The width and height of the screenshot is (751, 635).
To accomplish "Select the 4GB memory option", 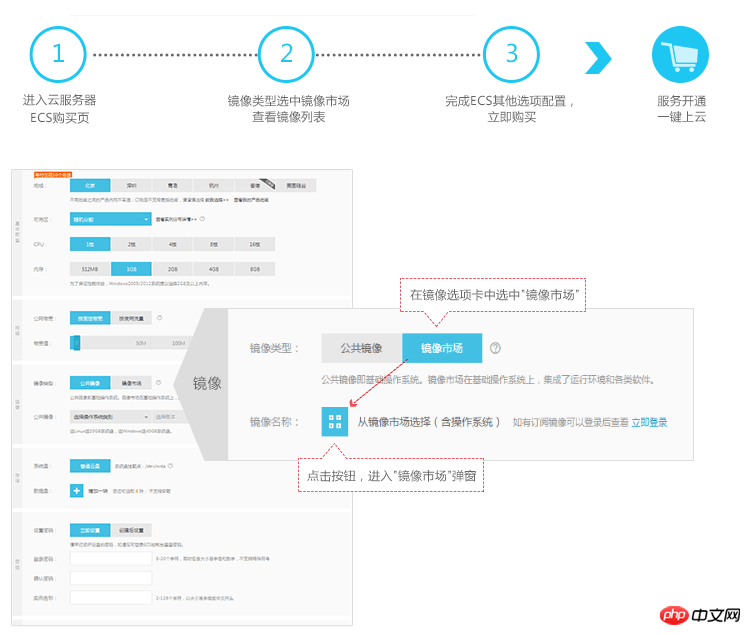I will pos(214,269).
